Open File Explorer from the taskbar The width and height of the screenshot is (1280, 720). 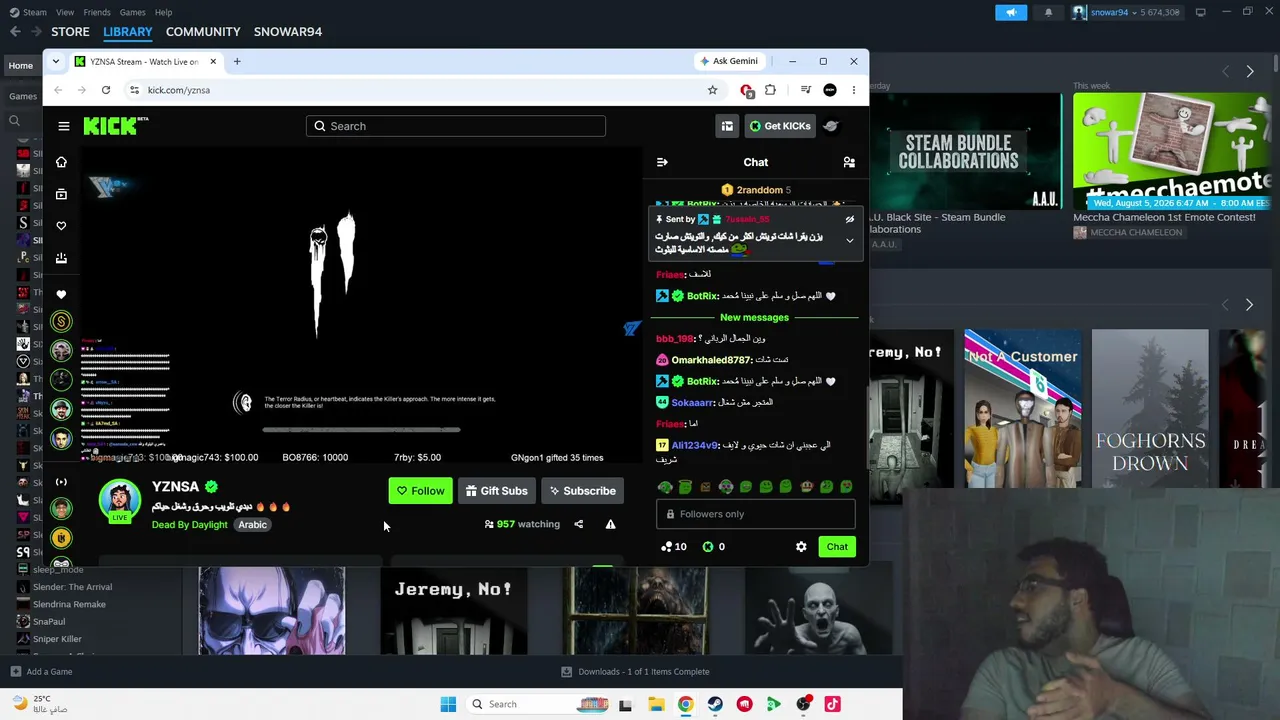click(656, 704)
